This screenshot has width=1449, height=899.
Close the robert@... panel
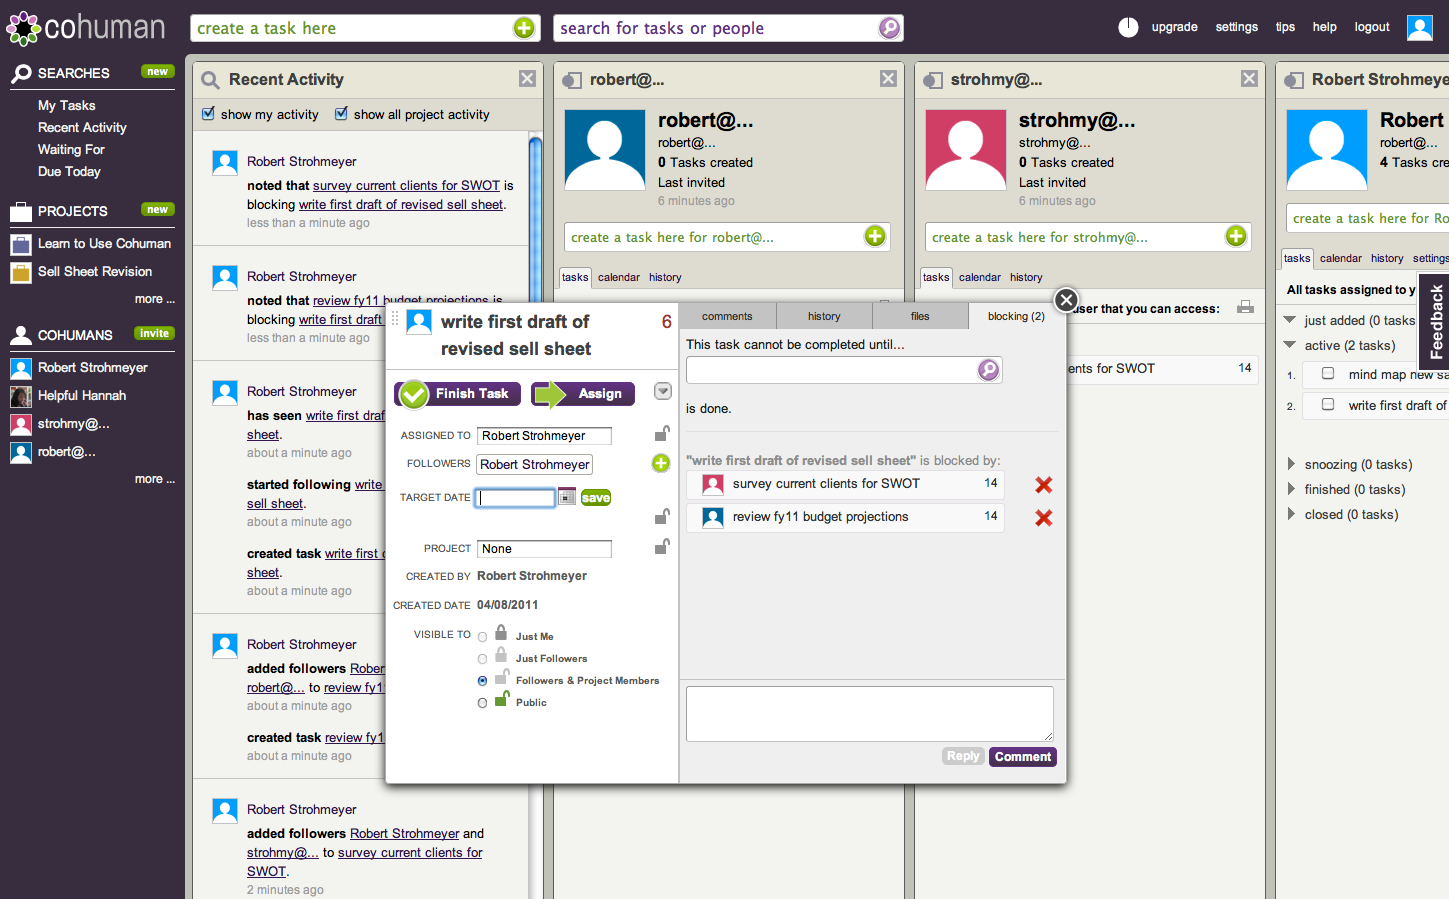888,79
